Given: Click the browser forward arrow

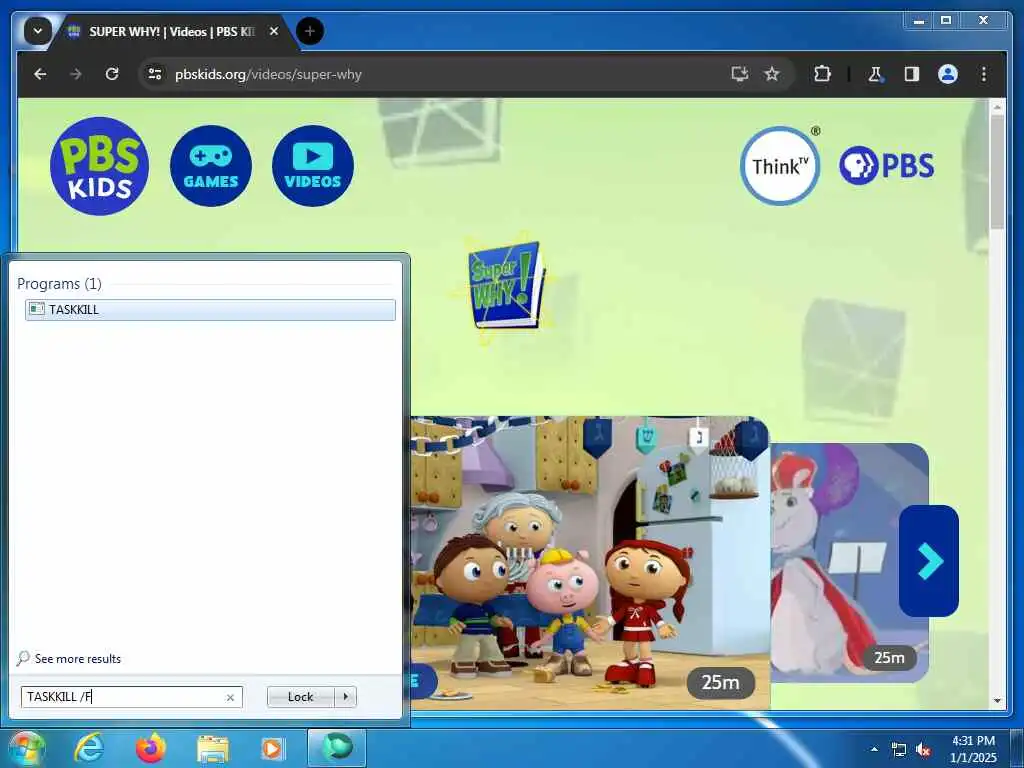Looking at the screenshot, I should tap(76, 74).
